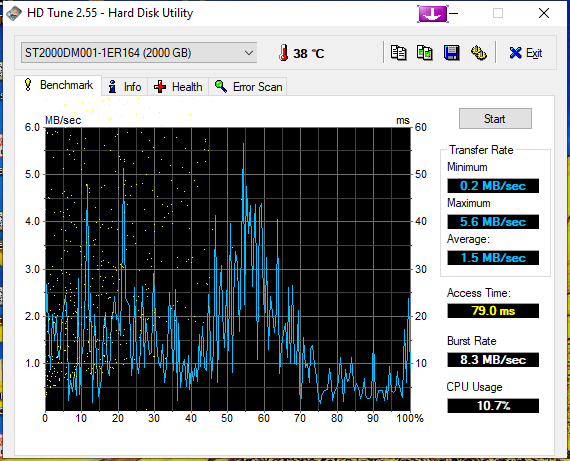This screenshot has width=570, height=461.
Task: Open the Health tab
Action: click(178, 87)
